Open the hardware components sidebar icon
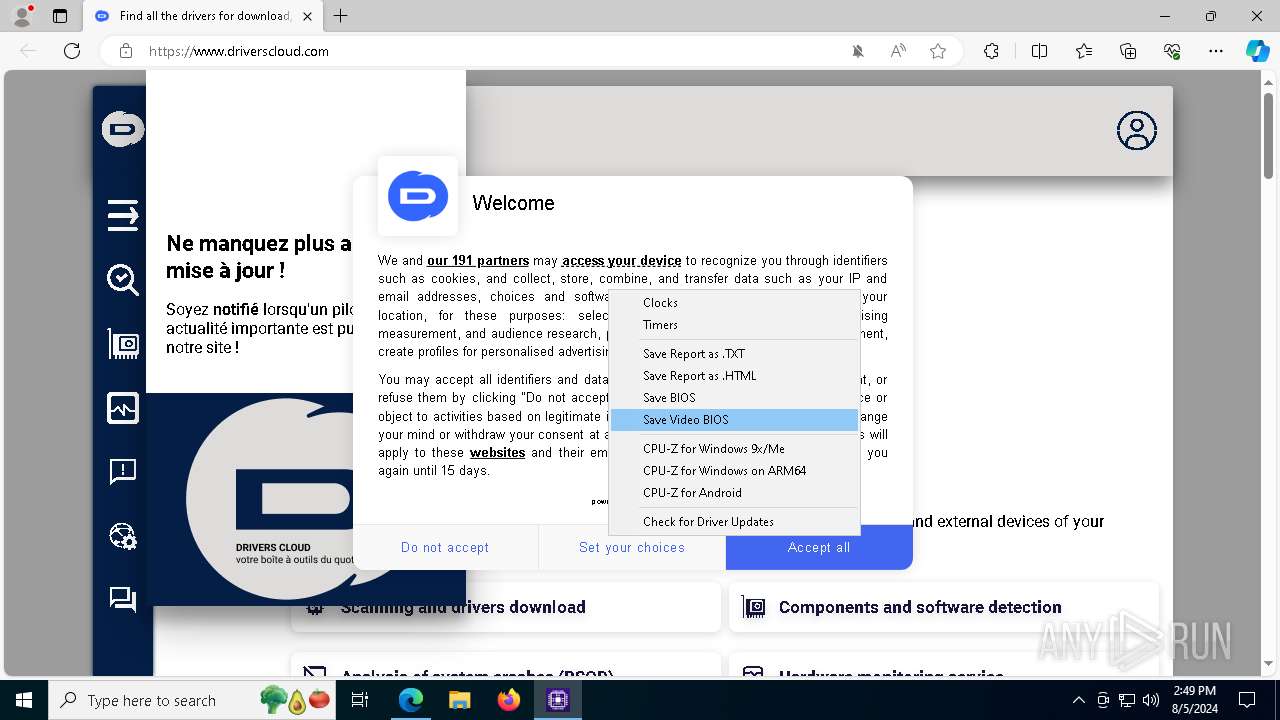This screenshot has width=1280, height=720. (x=123, y=344)
